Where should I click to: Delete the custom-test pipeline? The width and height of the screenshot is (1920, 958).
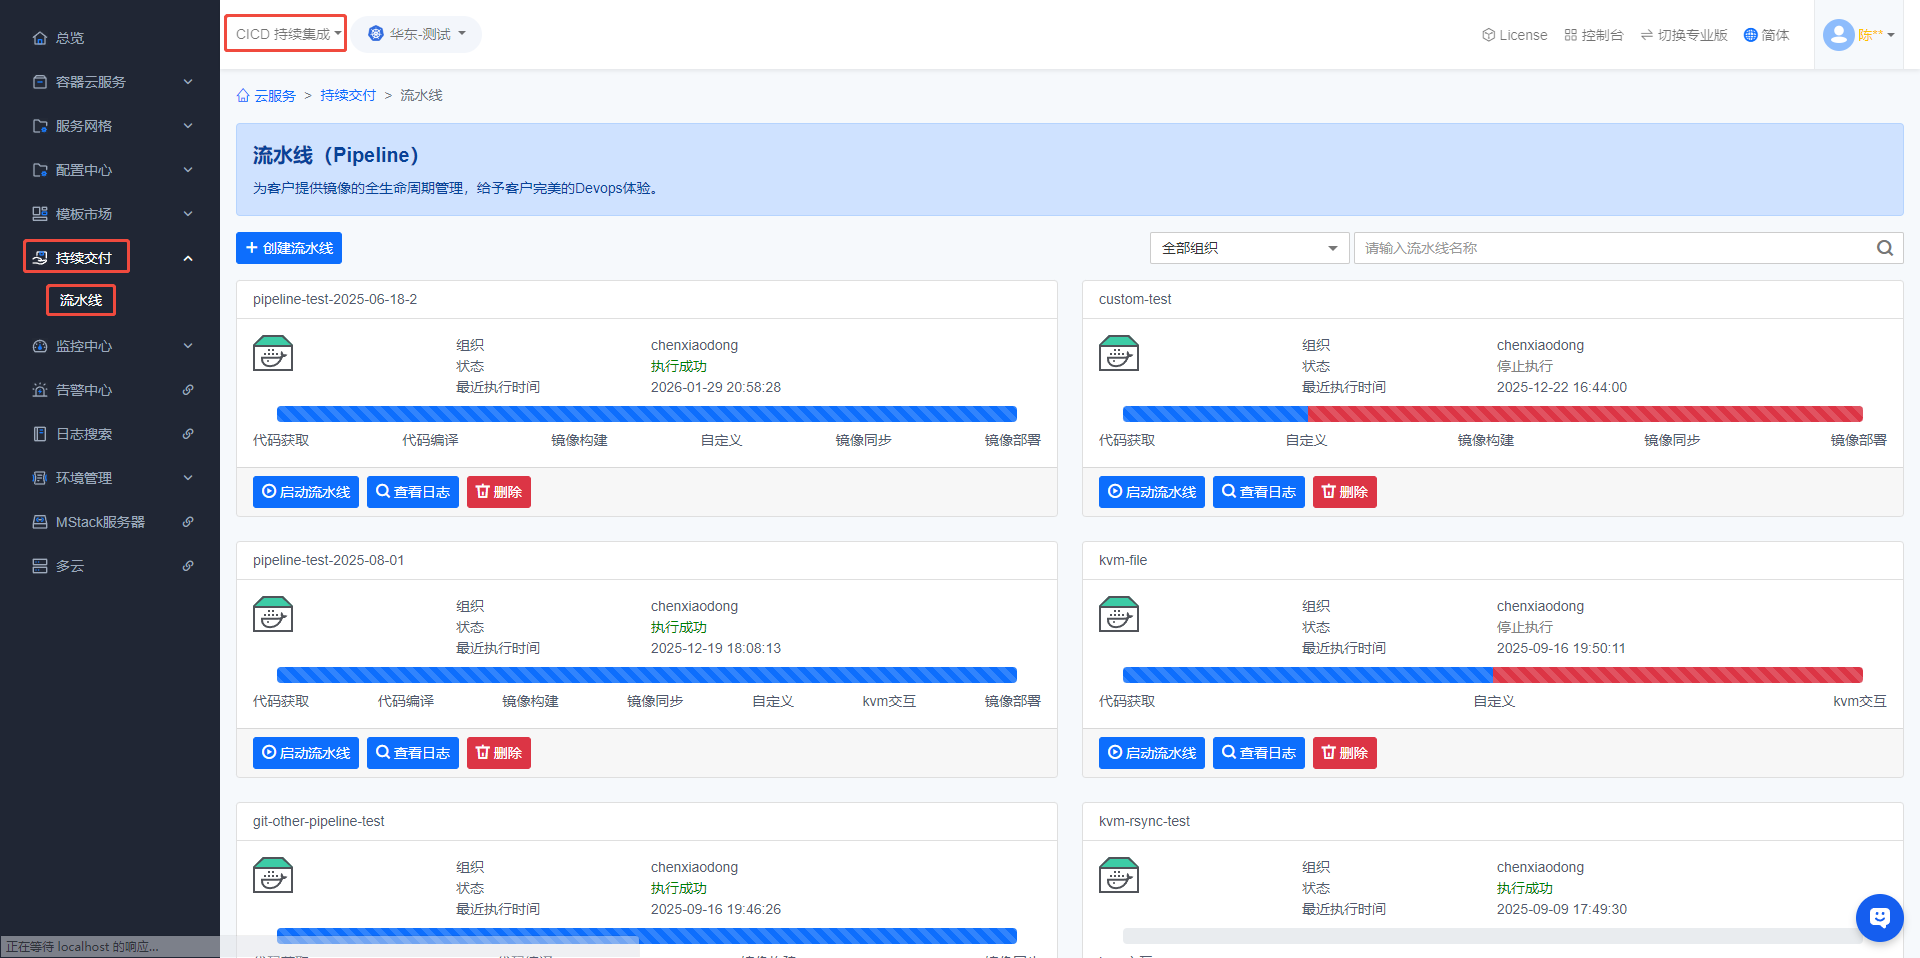pyautogui.click(x=1344, y=492)
